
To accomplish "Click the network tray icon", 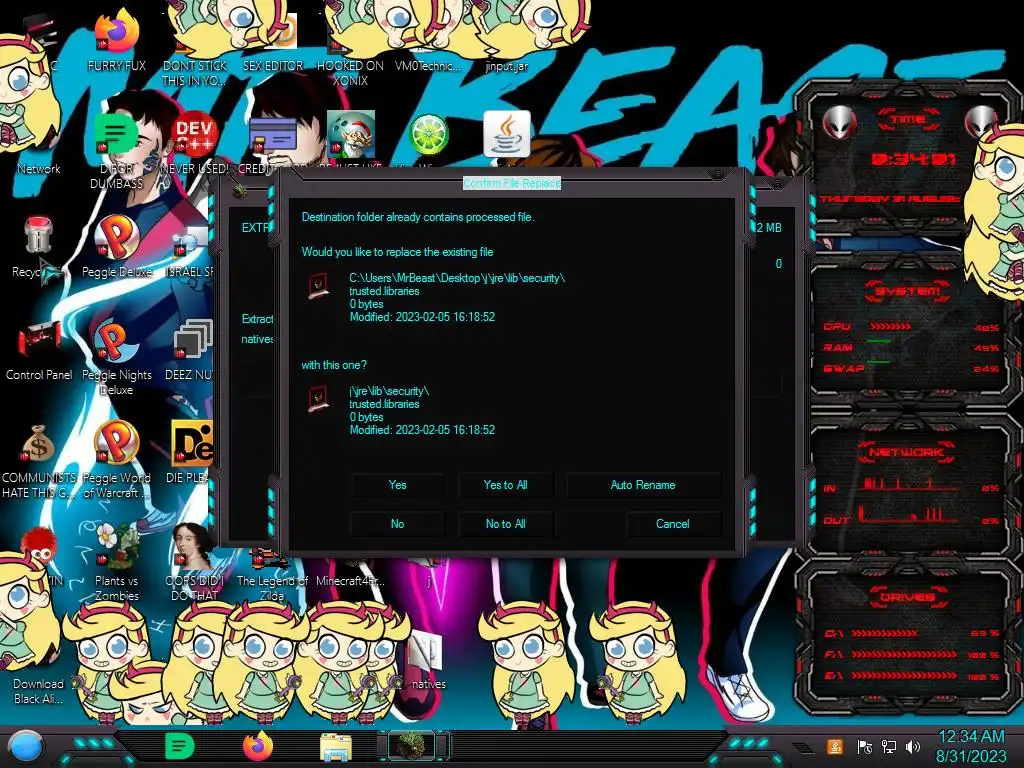I will 889,746.
